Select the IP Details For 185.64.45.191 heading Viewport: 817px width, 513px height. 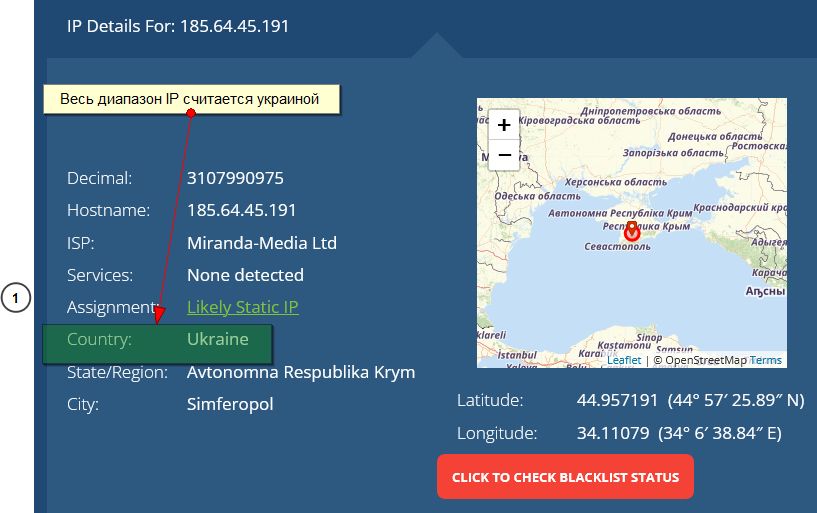(x=178, y=26)
